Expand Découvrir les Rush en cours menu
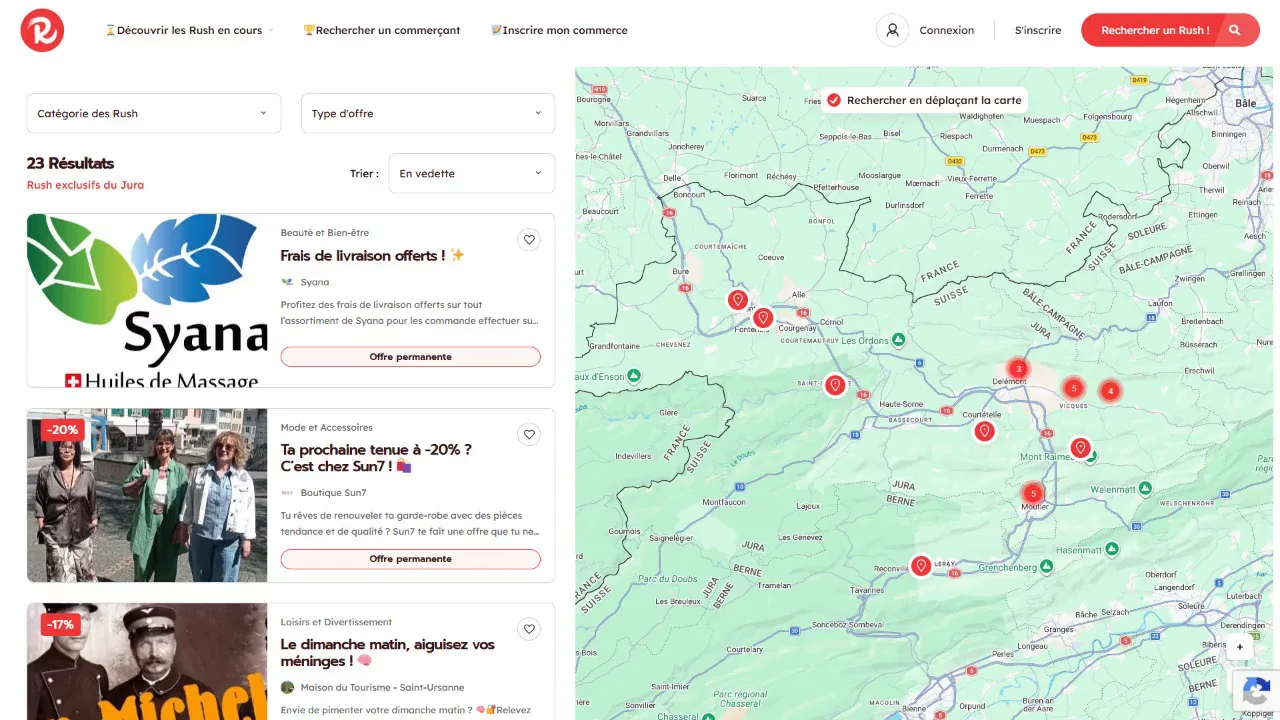Image resolution: width=1280 pixels, height=720 pixels. pyautogui.click(x=189, y=30)
